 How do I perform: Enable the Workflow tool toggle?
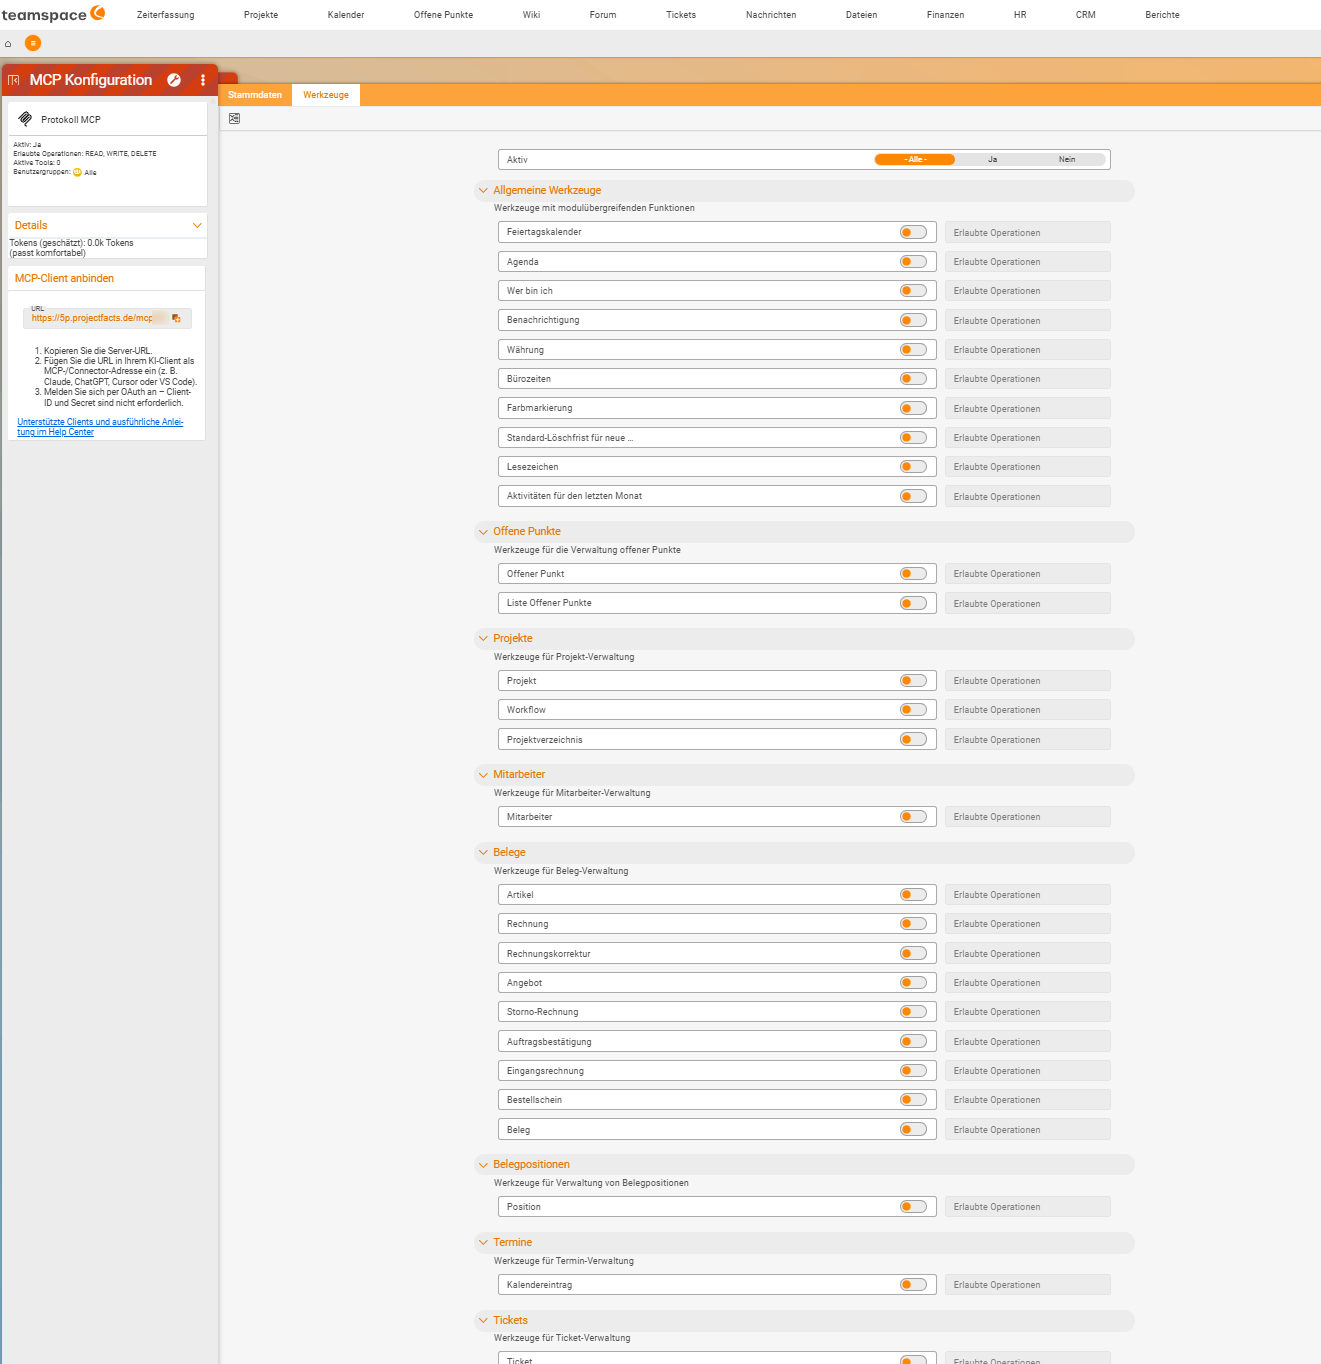point(913,710)
